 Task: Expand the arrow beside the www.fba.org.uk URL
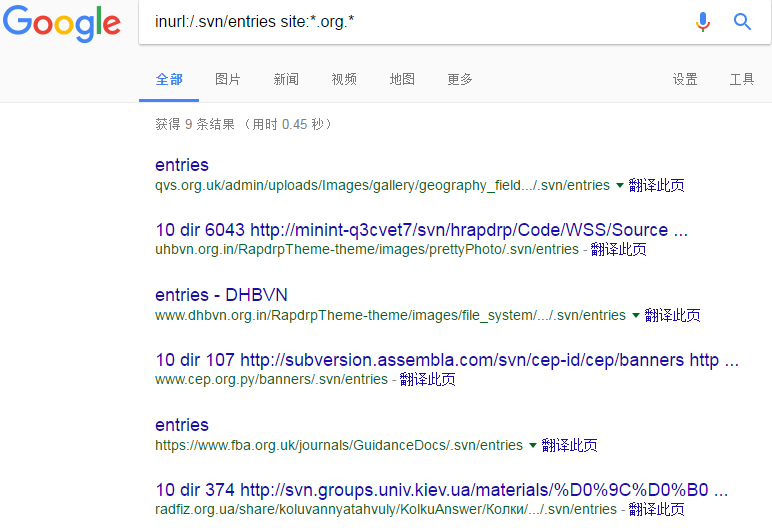533,445
